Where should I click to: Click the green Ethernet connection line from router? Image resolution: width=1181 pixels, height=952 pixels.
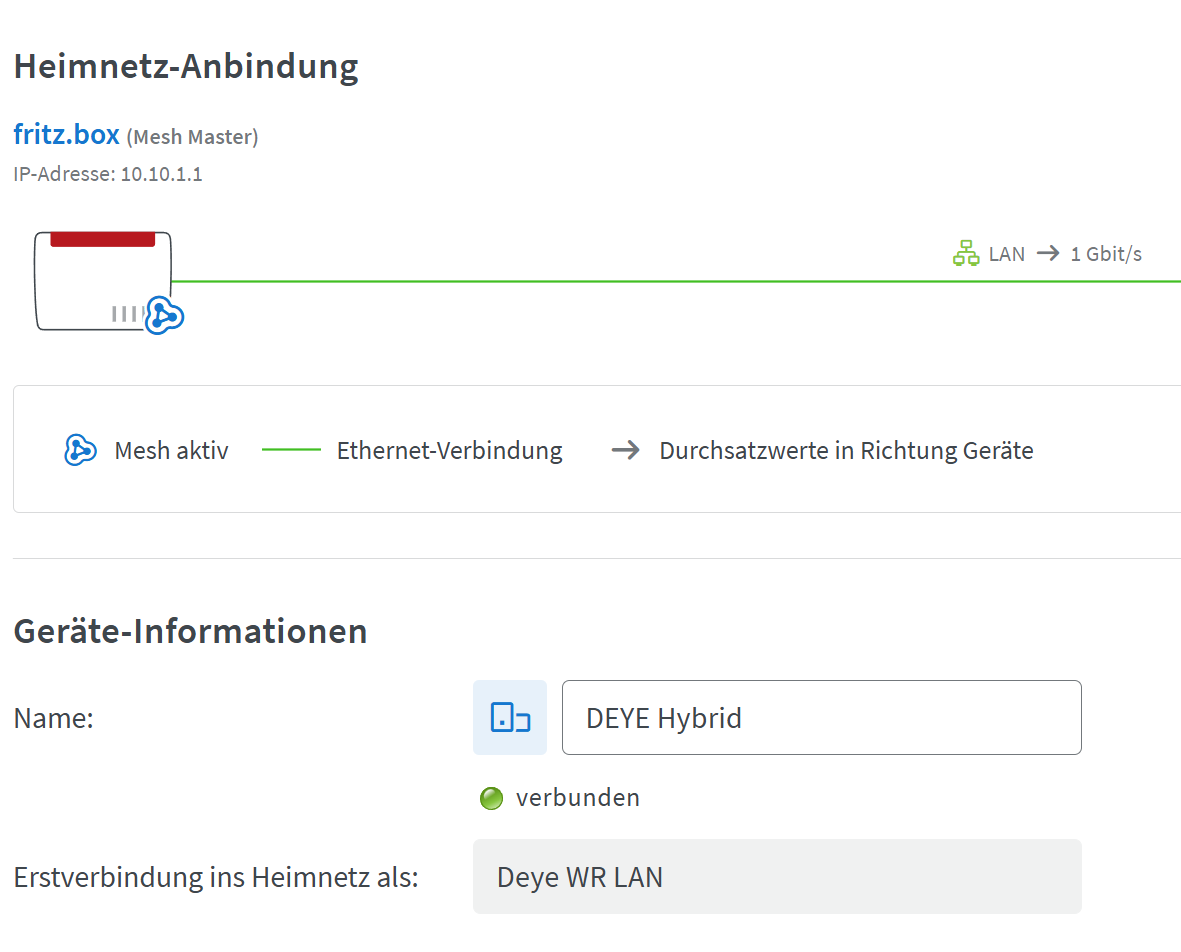pos(600,282)
